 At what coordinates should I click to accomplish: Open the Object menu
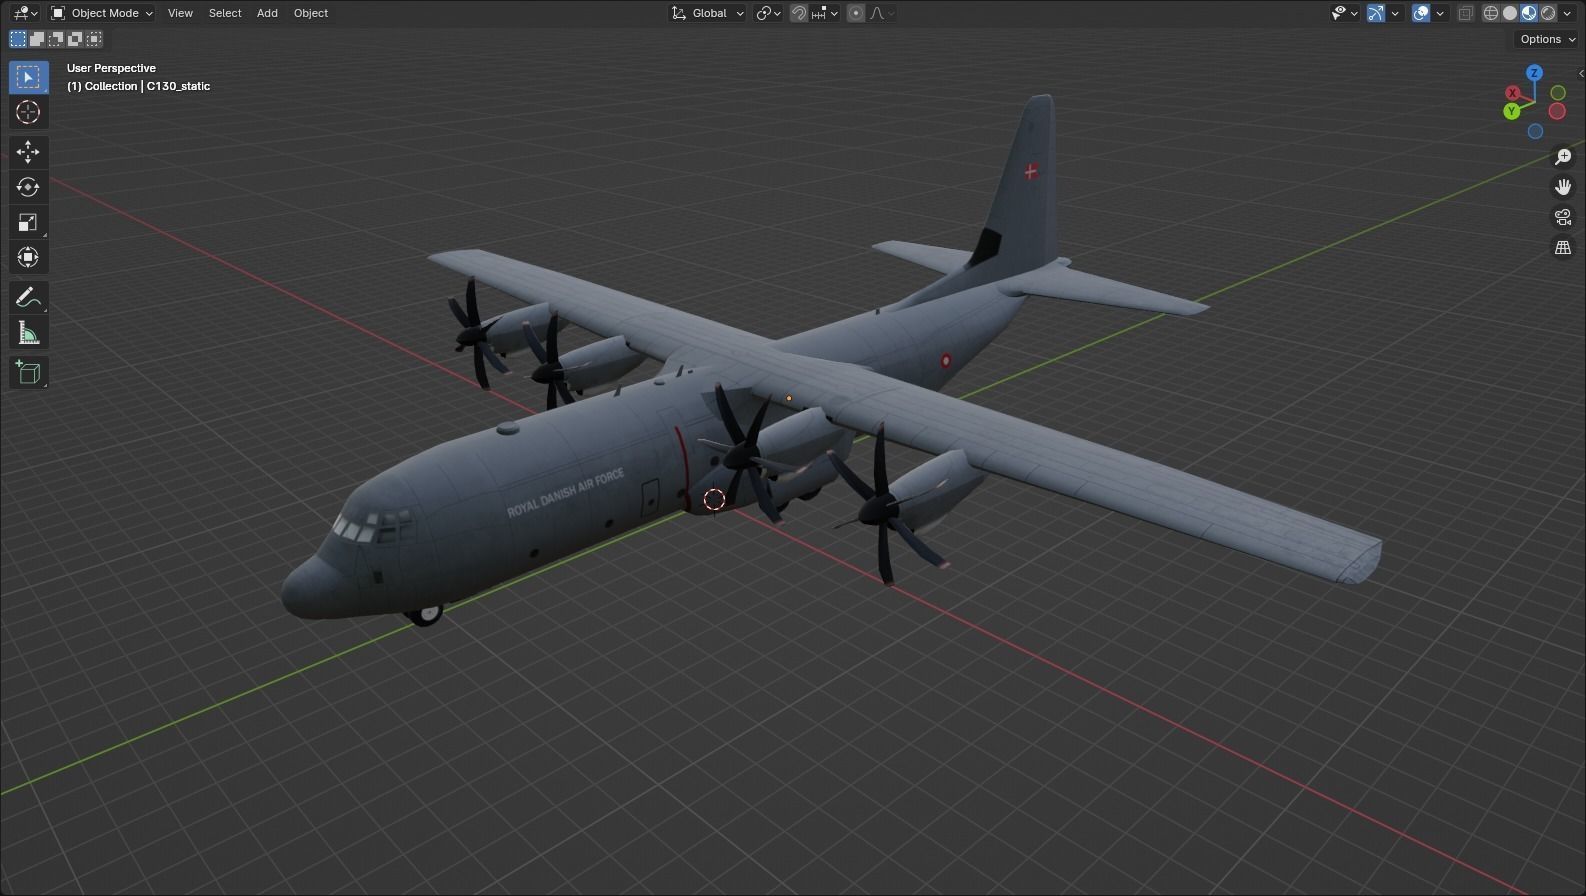311,13
